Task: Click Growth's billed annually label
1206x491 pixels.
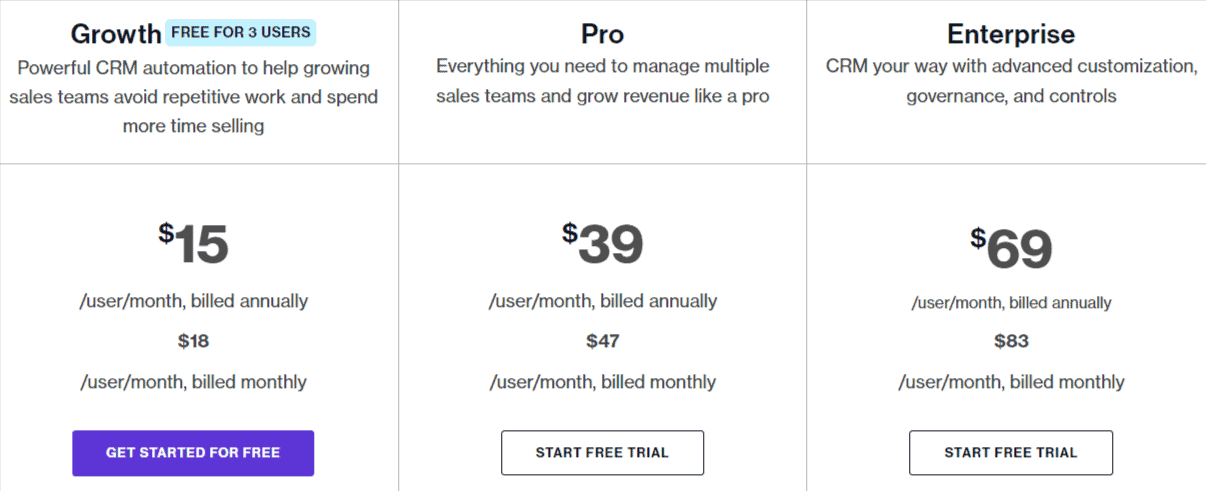Action: pyautogui.click(x=193, y=301)
